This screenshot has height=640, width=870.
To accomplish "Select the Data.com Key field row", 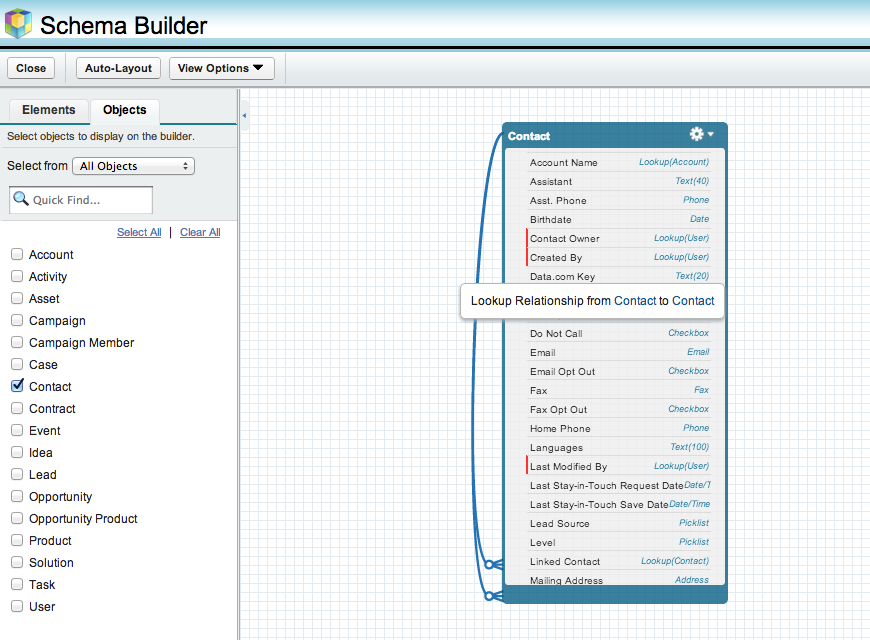I will pyautogui.click(x=618, y=276).
